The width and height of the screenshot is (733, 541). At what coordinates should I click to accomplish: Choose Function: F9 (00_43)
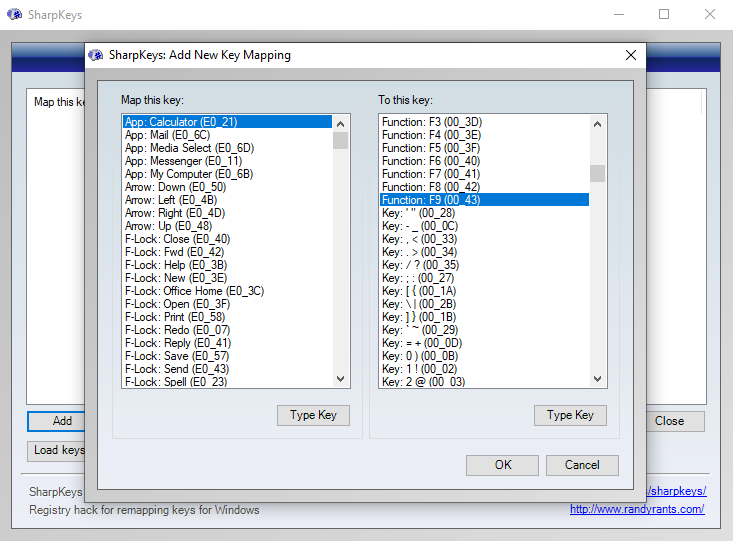pos(484,200)
